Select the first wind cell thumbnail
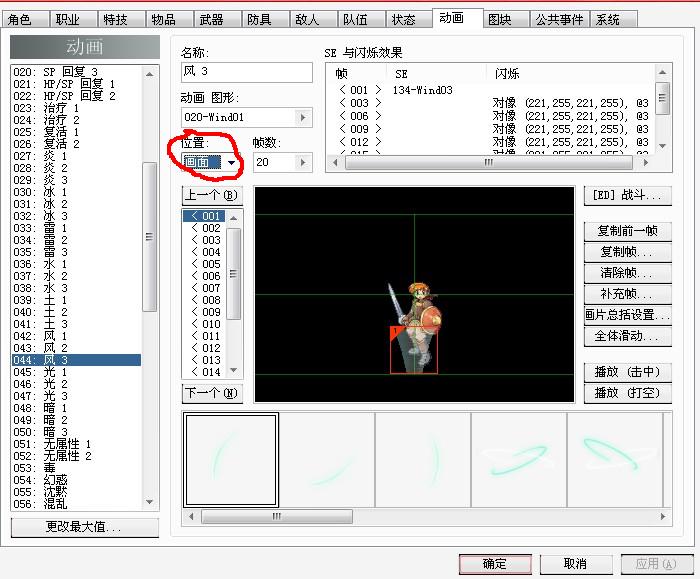The image size is (700, 579). coord(231,460)
